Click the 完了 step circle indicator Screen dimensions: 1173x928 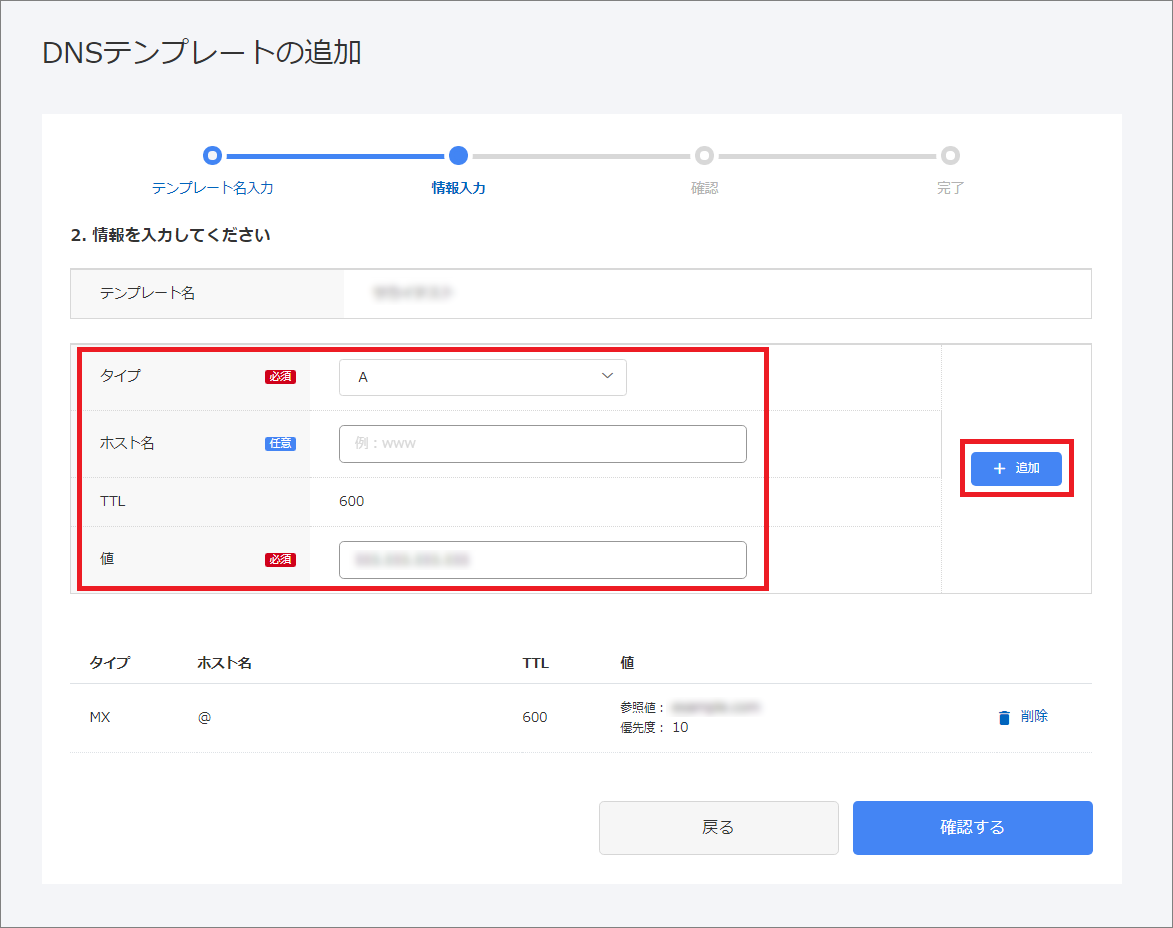[x=950, y=156]
